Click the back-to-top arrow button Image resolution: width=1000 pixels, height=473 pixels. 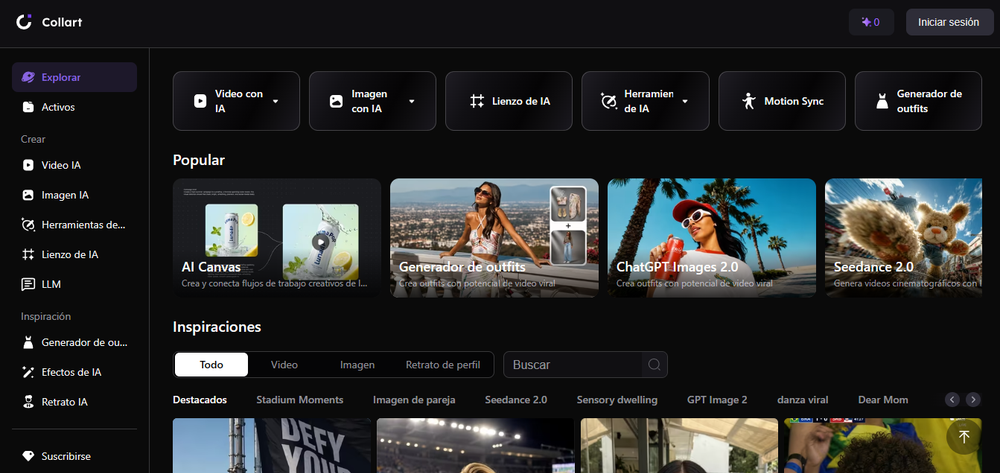tap(964, 437)
